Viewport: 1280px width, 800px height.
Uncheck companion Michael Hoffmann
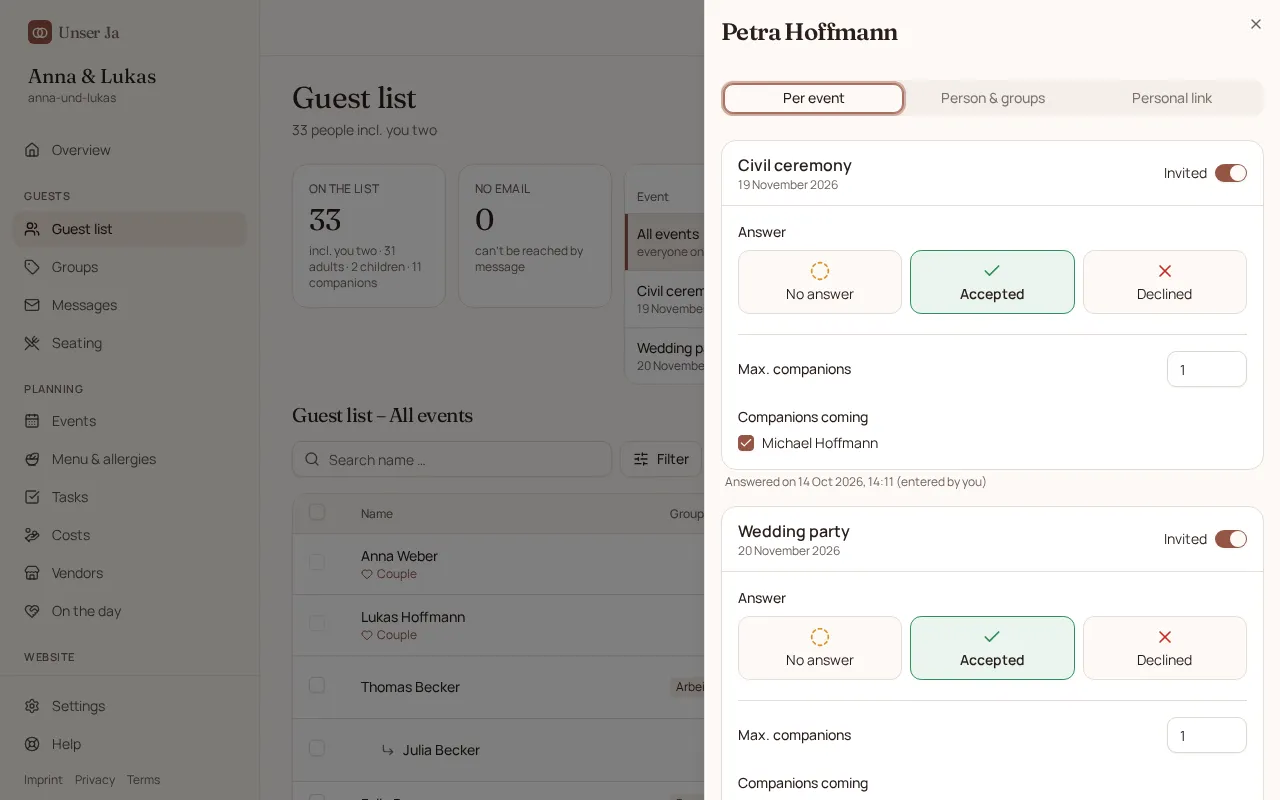coord(746,443)
